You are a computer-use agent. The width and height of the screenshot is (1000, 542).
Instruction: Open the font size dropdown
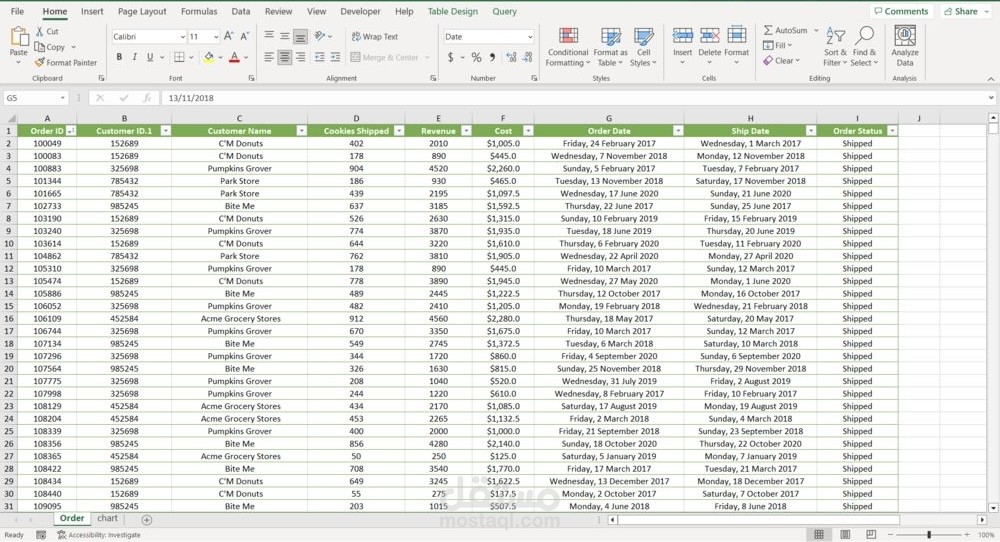(x=216, y=37)
